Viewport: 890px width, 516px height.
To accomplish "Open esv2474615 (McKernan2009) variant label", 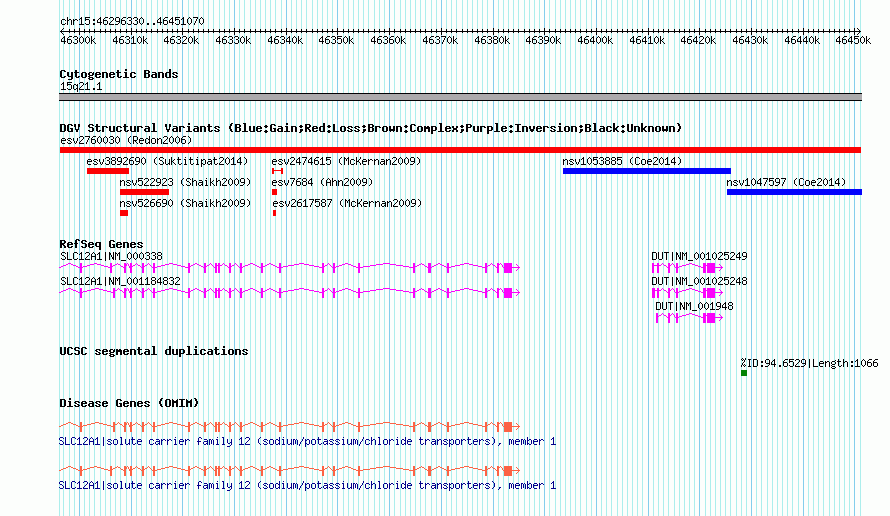I will pos(346,161).
